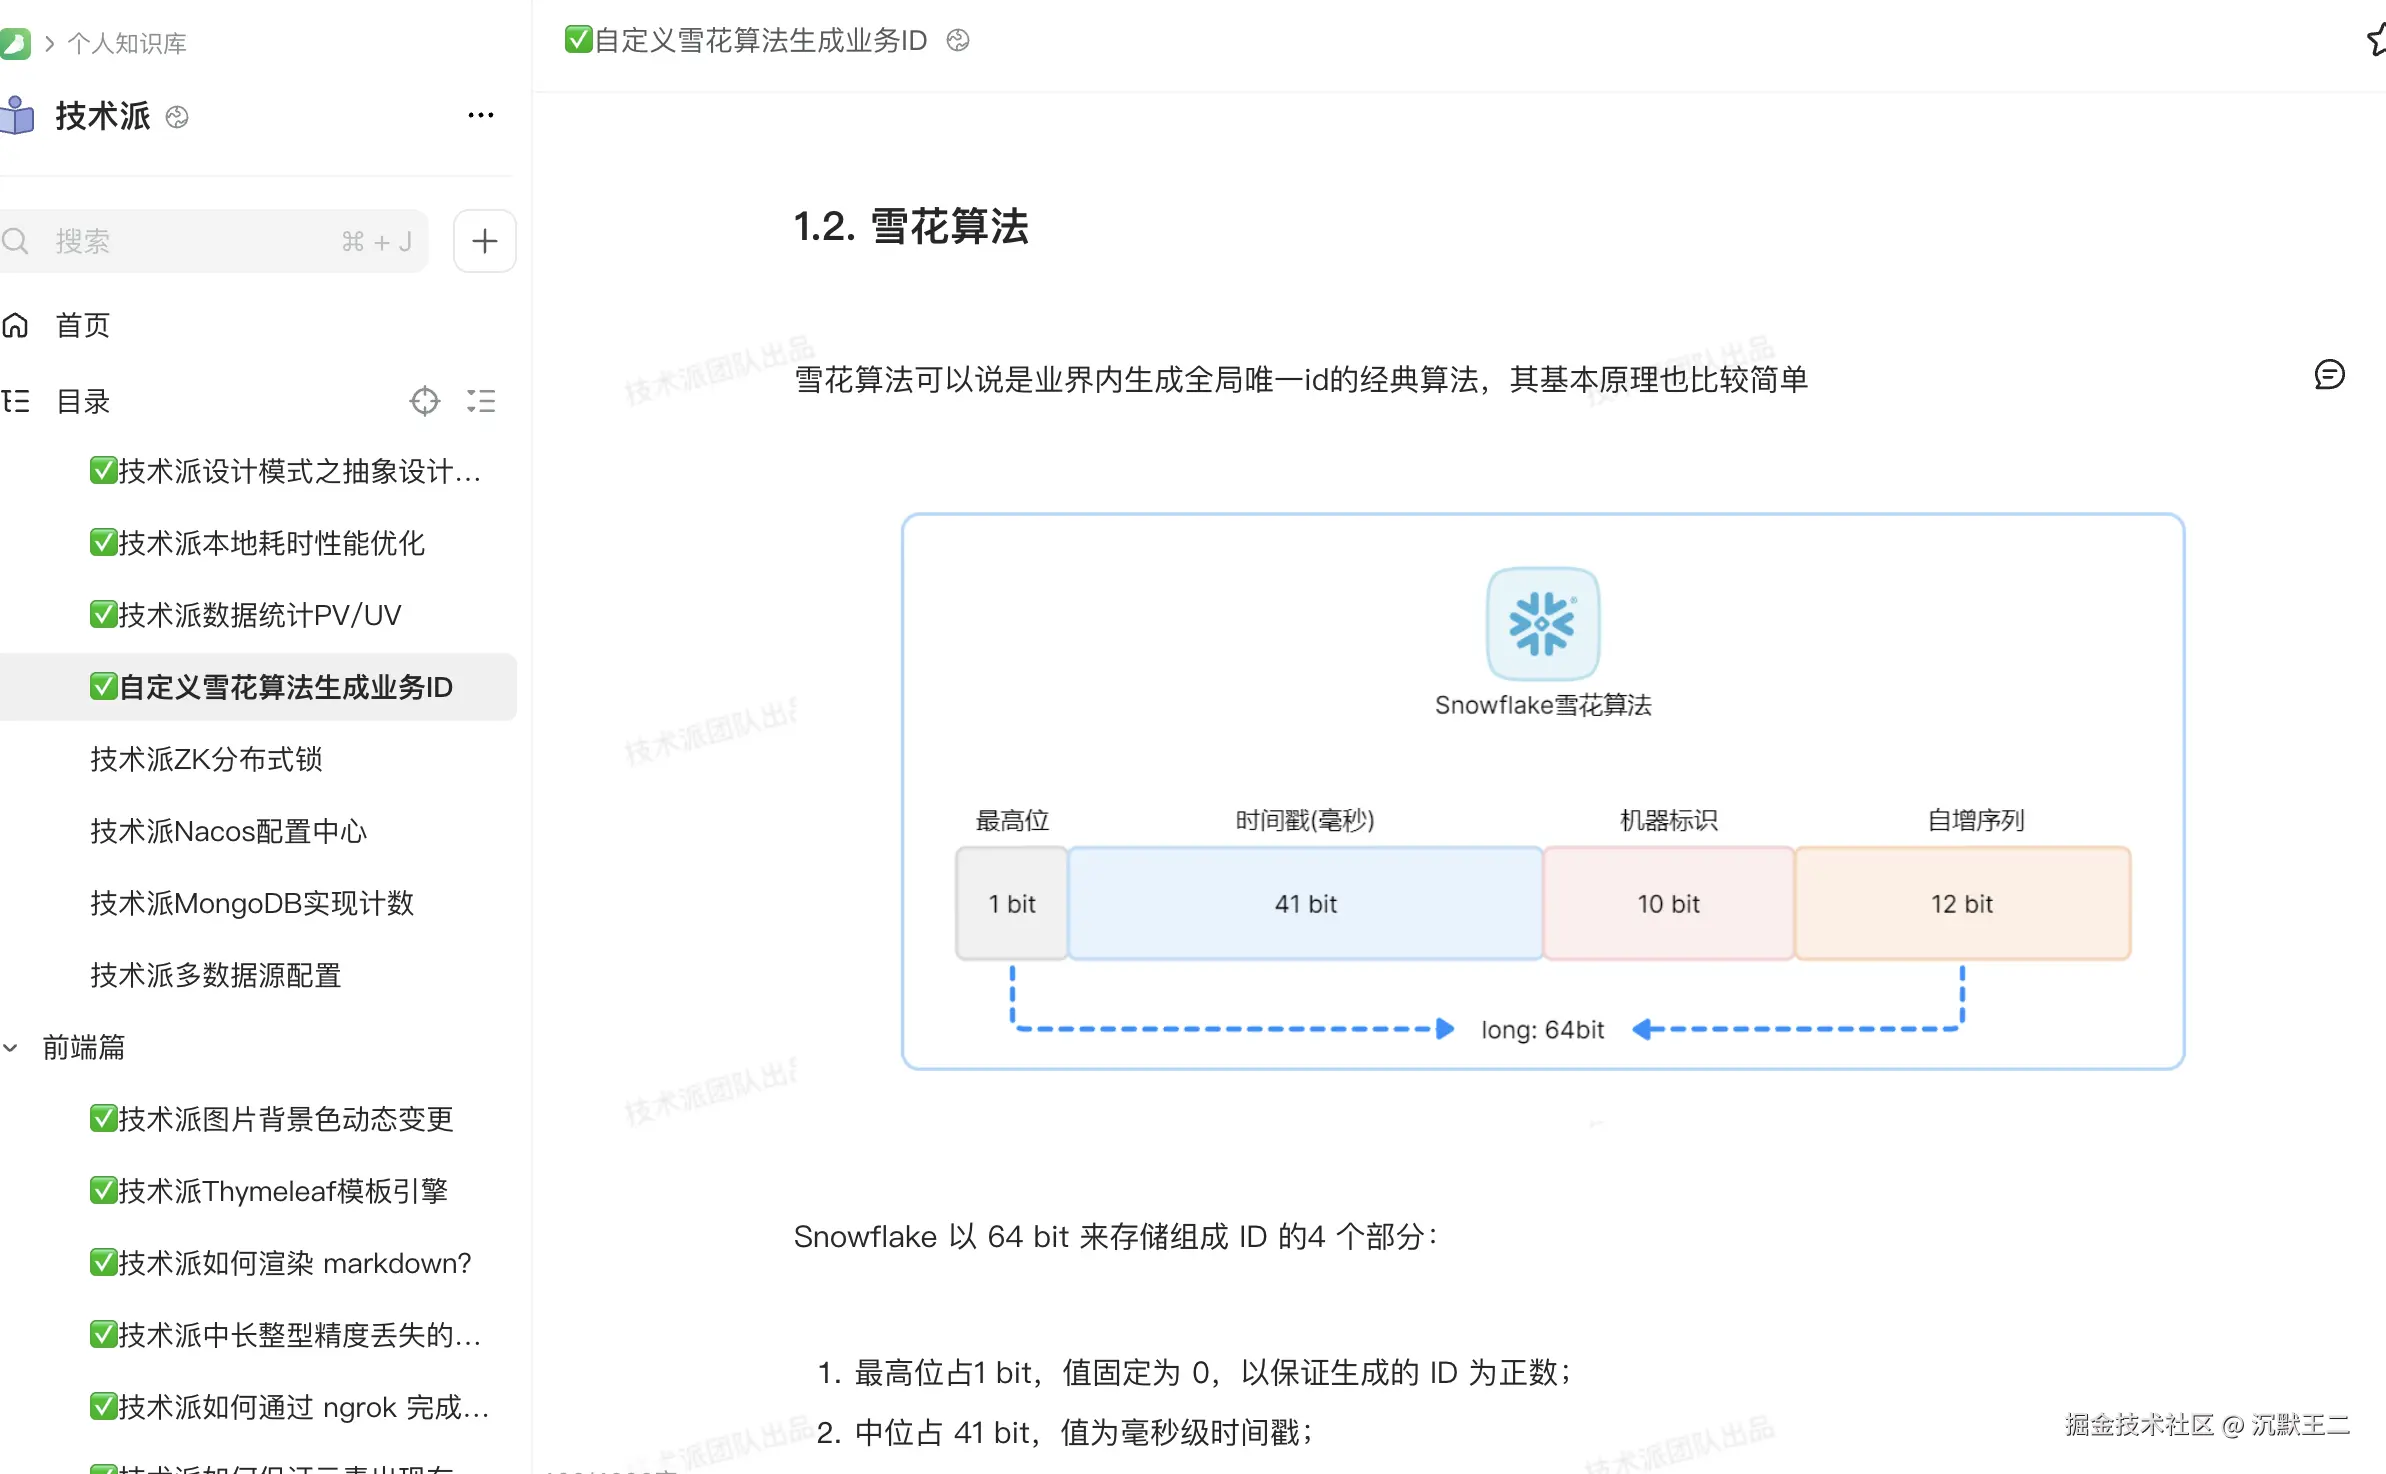Open the comments bubble icon on the right

click(x=2329, y=375)
